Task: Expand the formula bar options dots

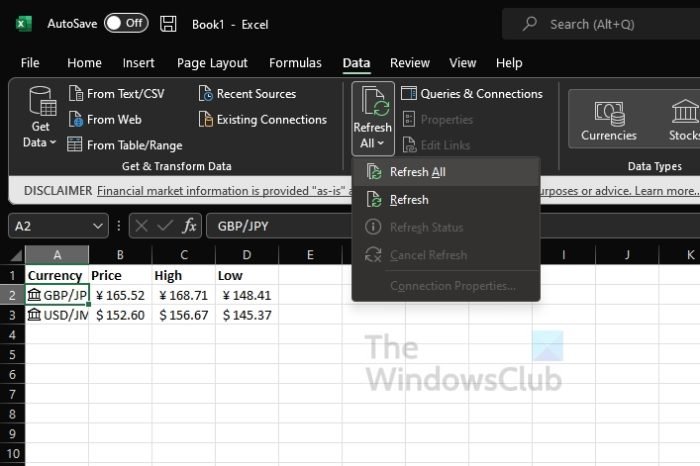Action: 120,226
